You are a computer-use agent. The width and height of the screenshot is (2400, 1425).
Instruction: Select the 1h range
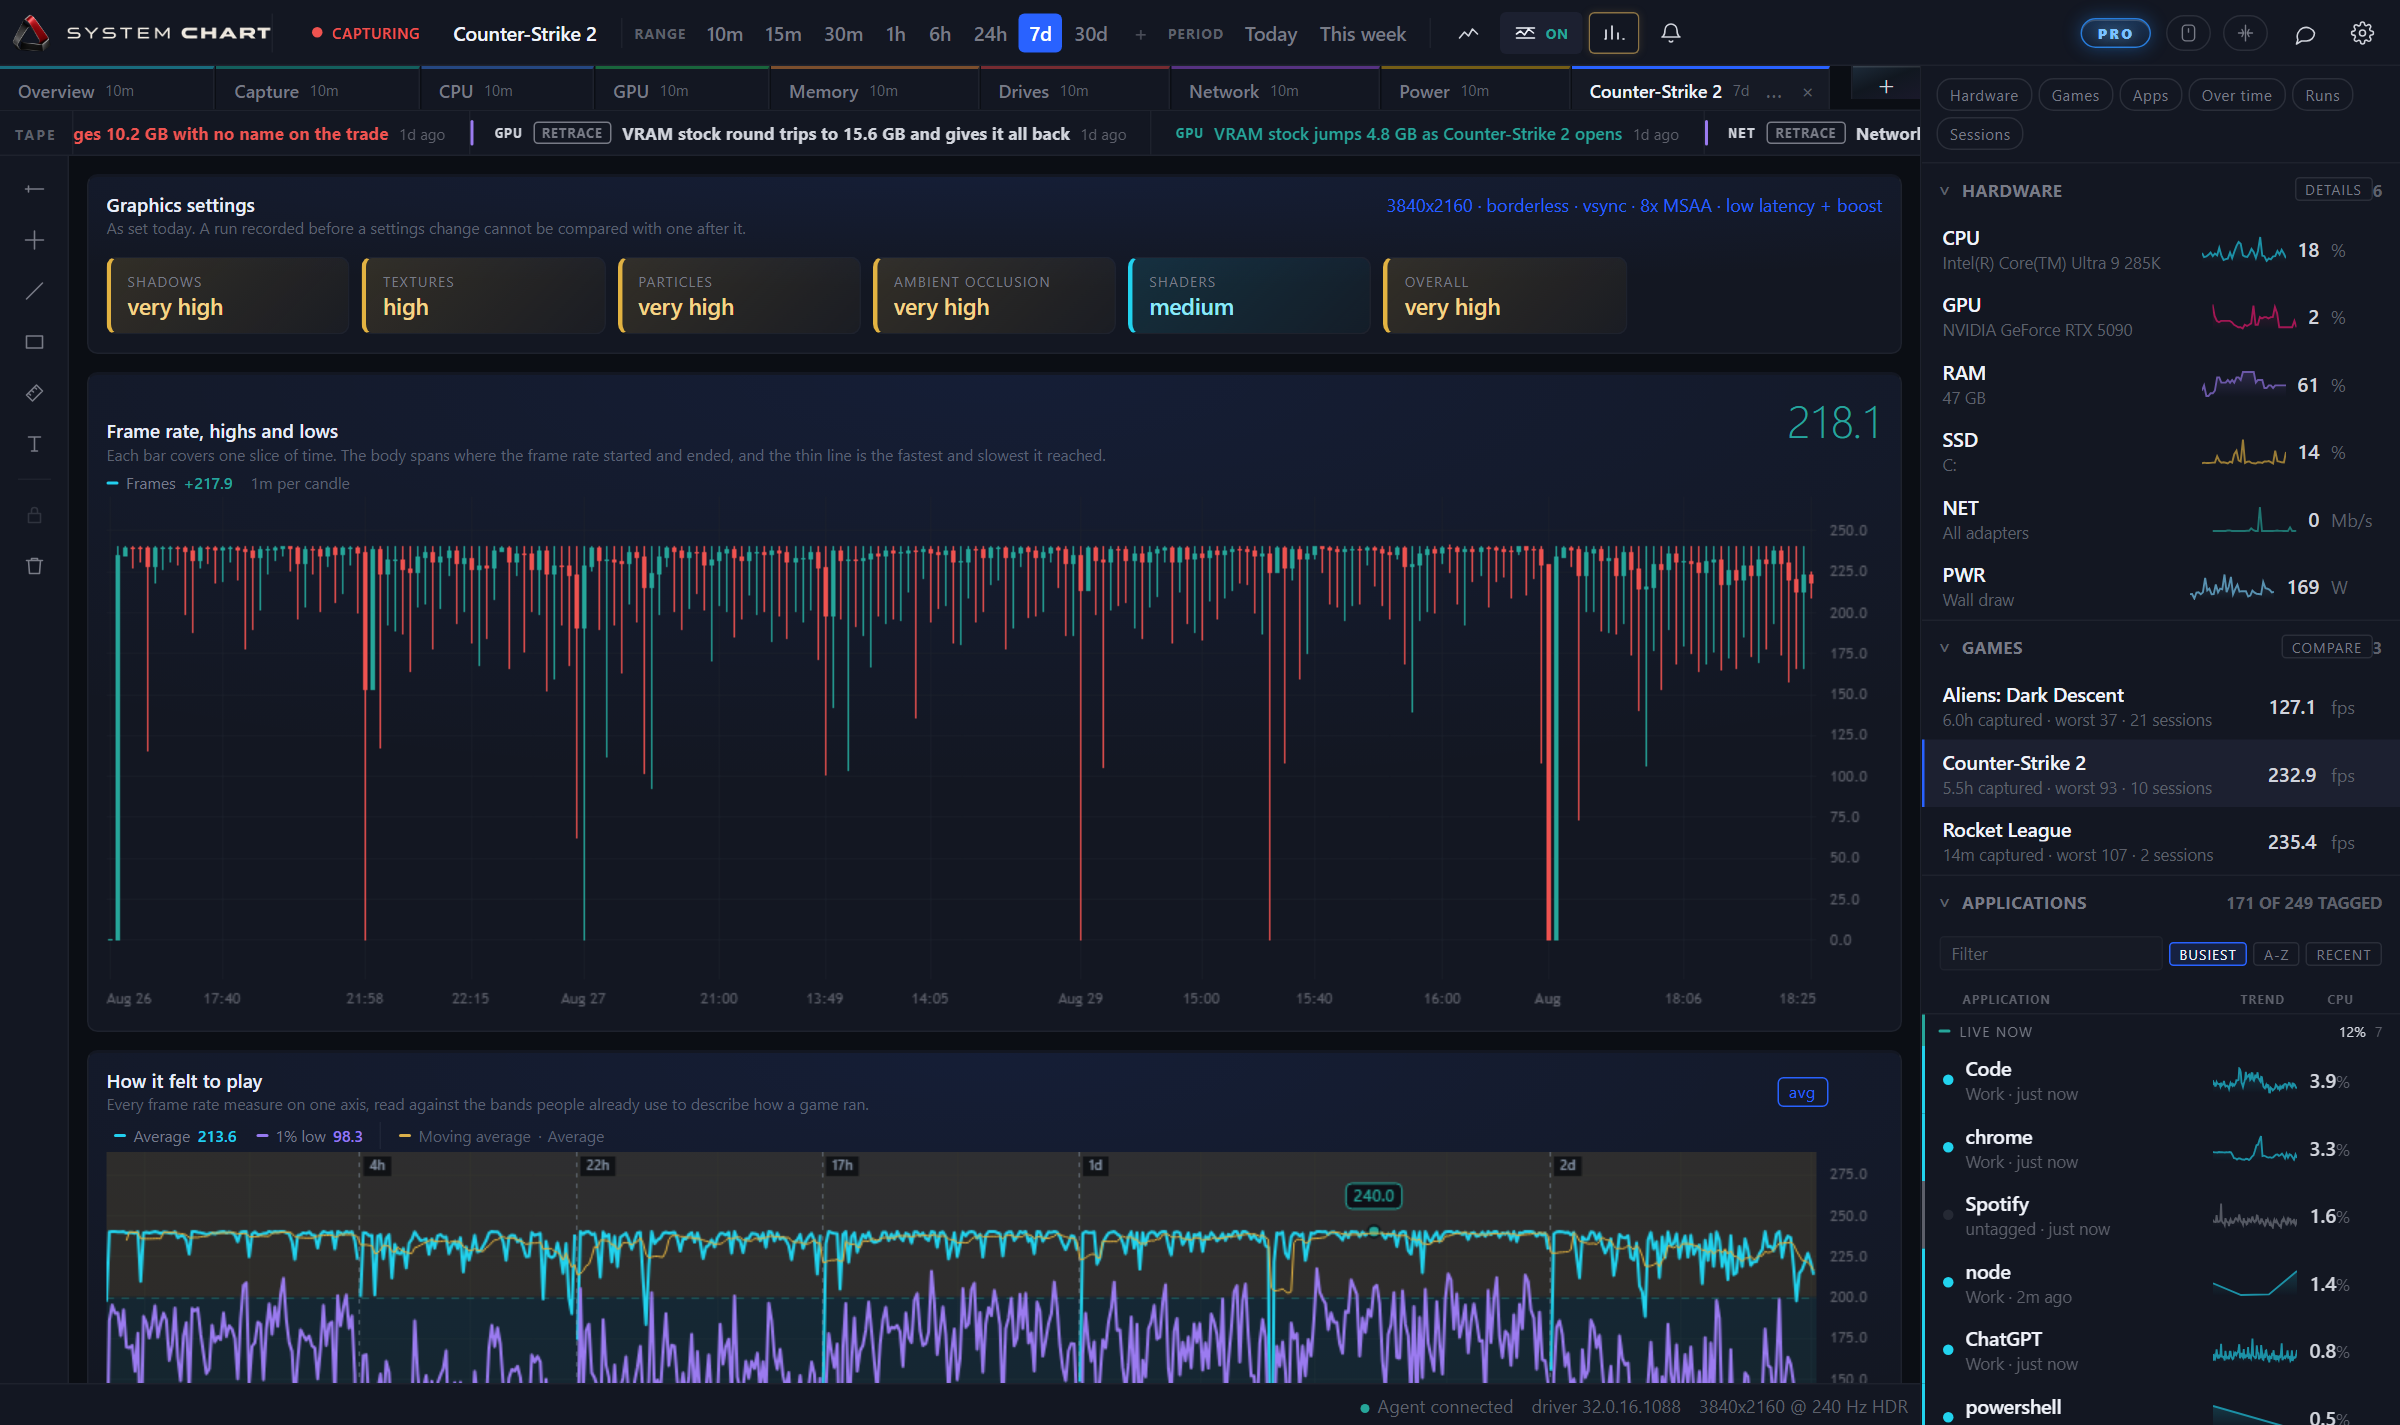(896, 34)
